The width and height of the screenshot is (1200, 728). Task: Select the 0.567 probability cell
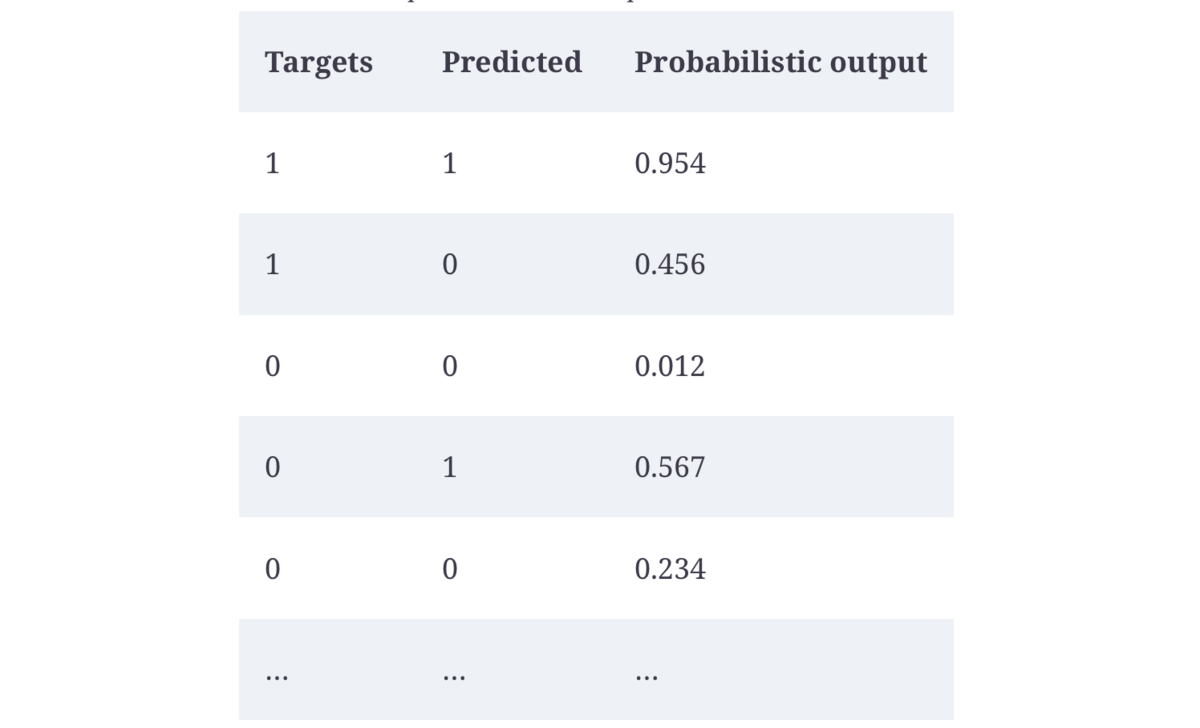pos(670,467)
